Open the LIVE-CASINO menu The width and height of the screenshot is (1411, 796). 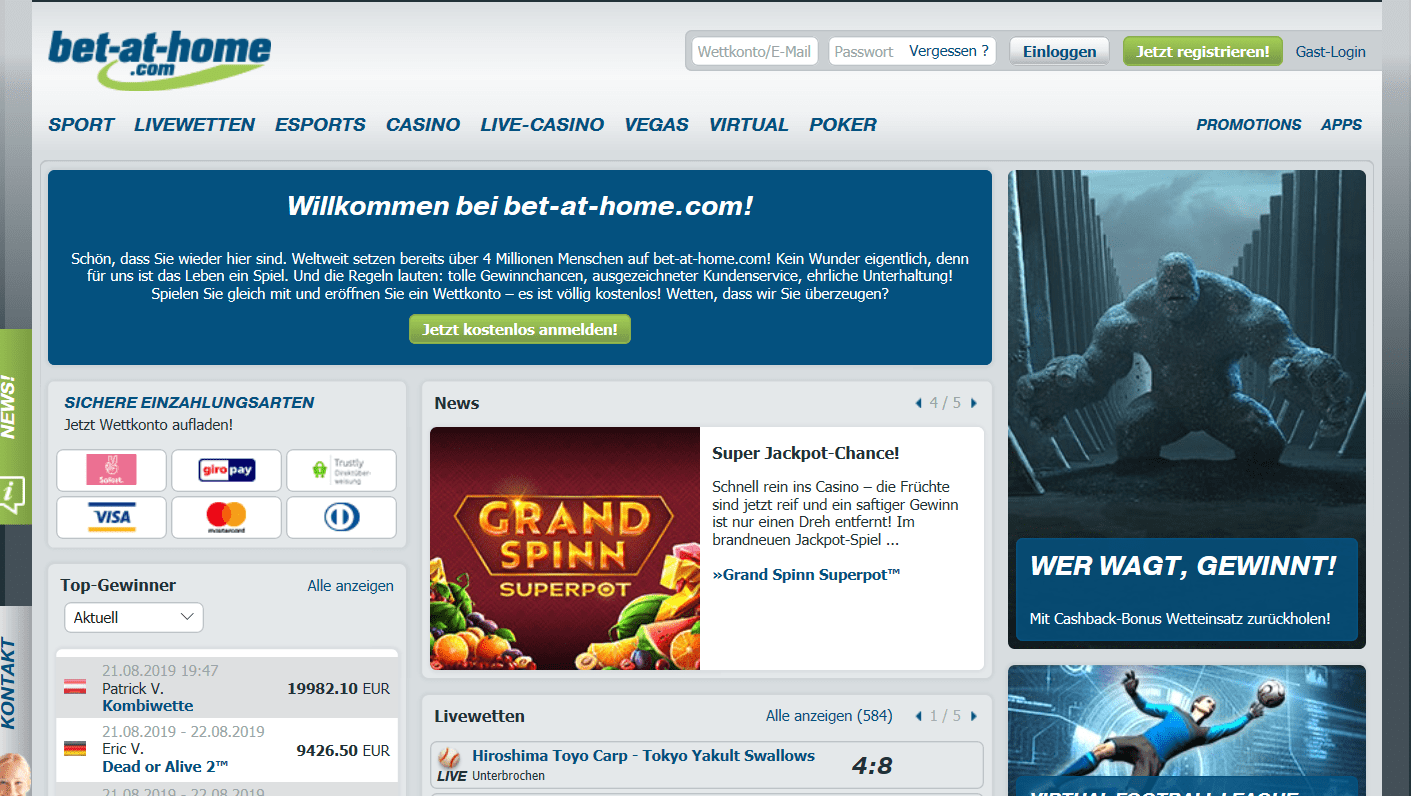[x=542, y=125]
